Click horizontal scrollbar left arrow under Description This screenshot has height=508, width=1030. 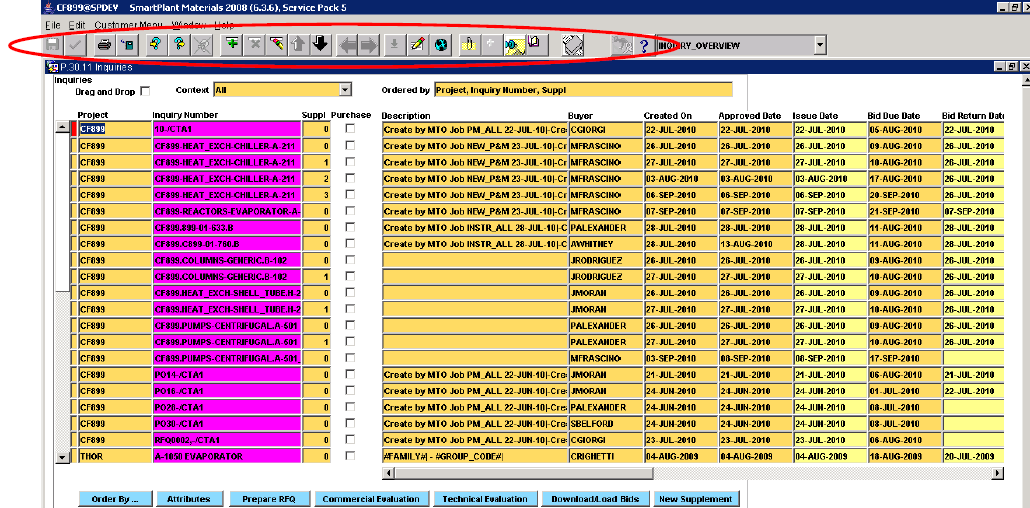tap(388, 473)
